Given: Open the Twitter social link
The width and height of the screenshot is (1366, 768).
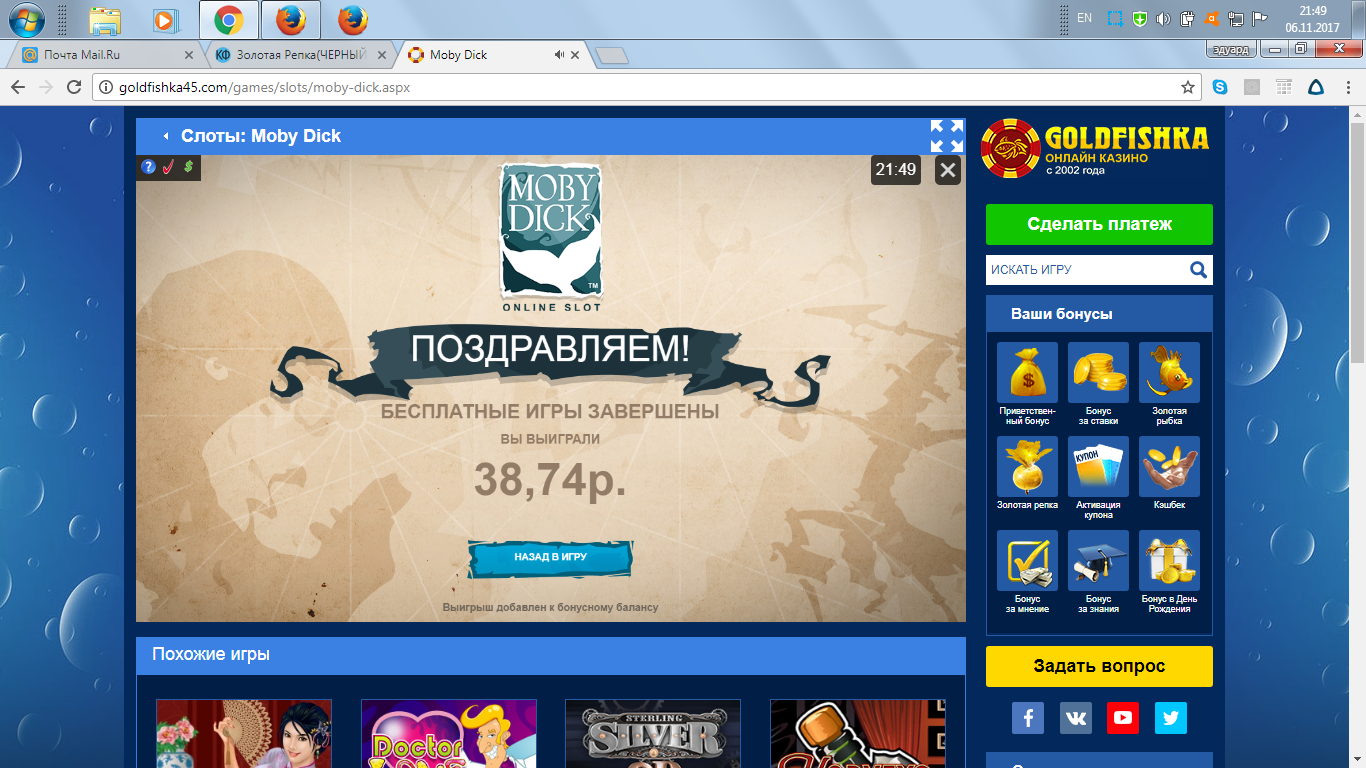Looking at the screenshot, I should coord(1171,718).
